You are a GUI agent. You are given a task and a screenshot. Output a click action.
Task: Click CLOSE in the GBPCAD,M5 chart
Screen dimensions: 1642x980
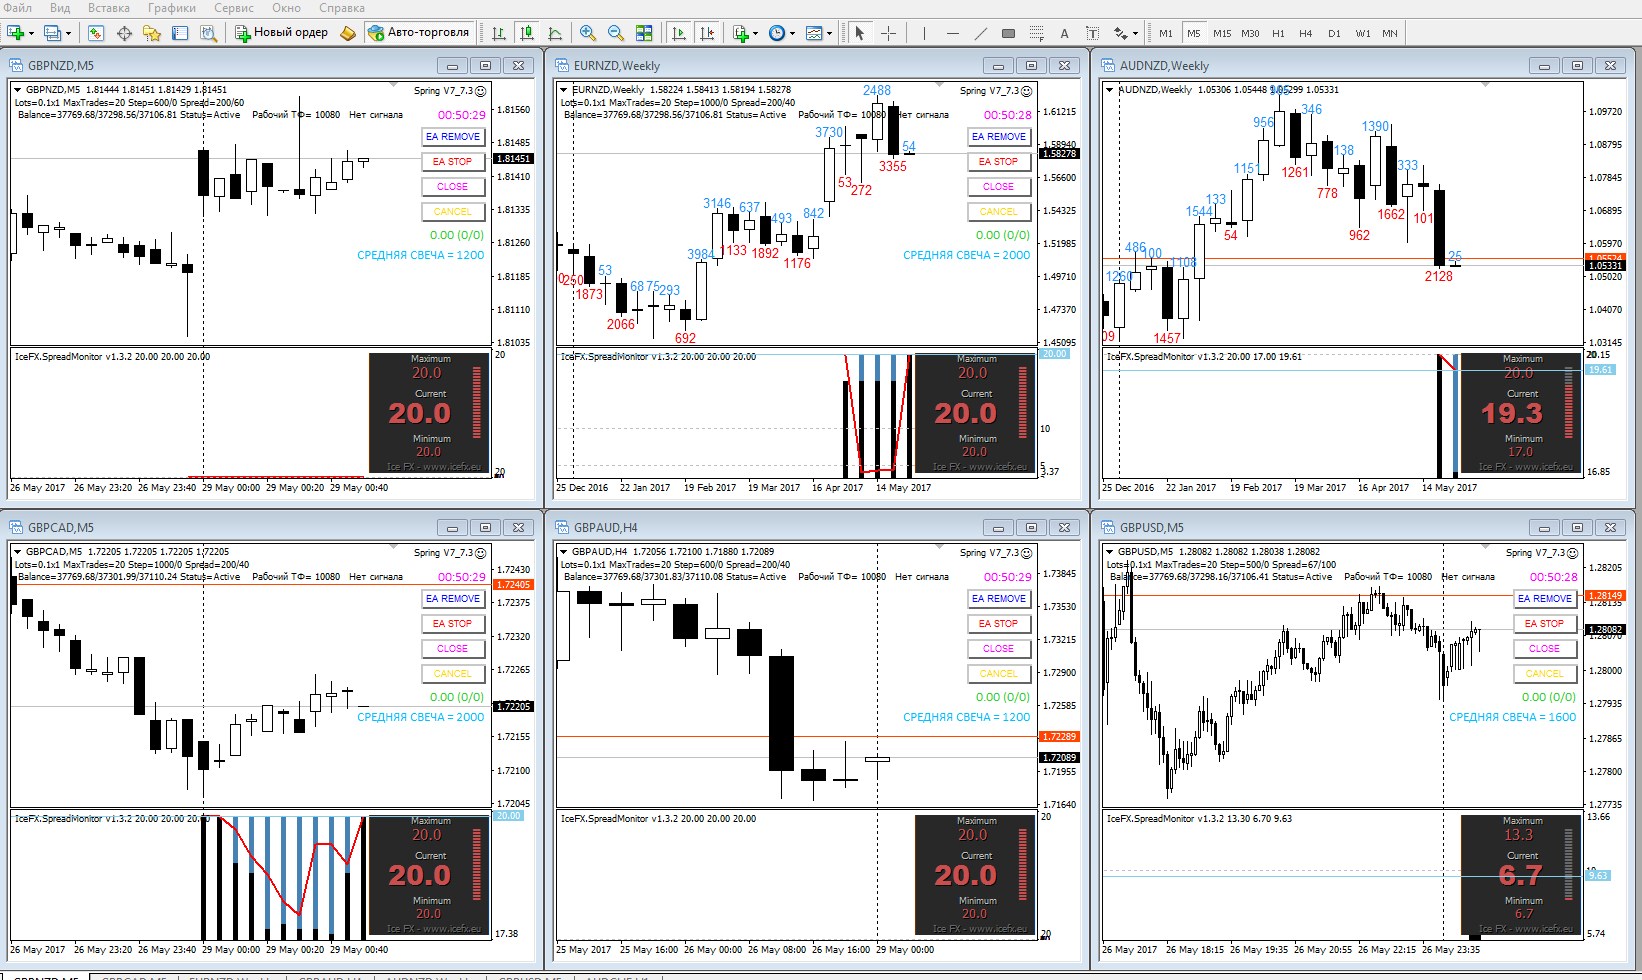(x=453, y=649)
